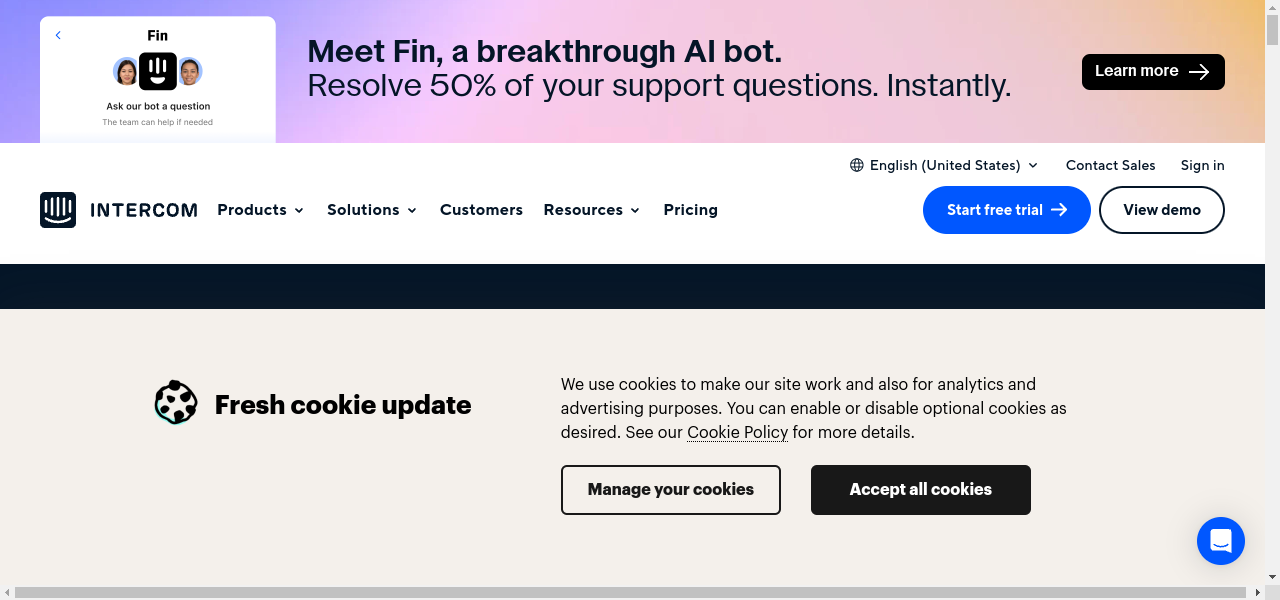Click Manage your cookies button
1280x600 pixels.
pyautogui.click(x=670, y=490)
